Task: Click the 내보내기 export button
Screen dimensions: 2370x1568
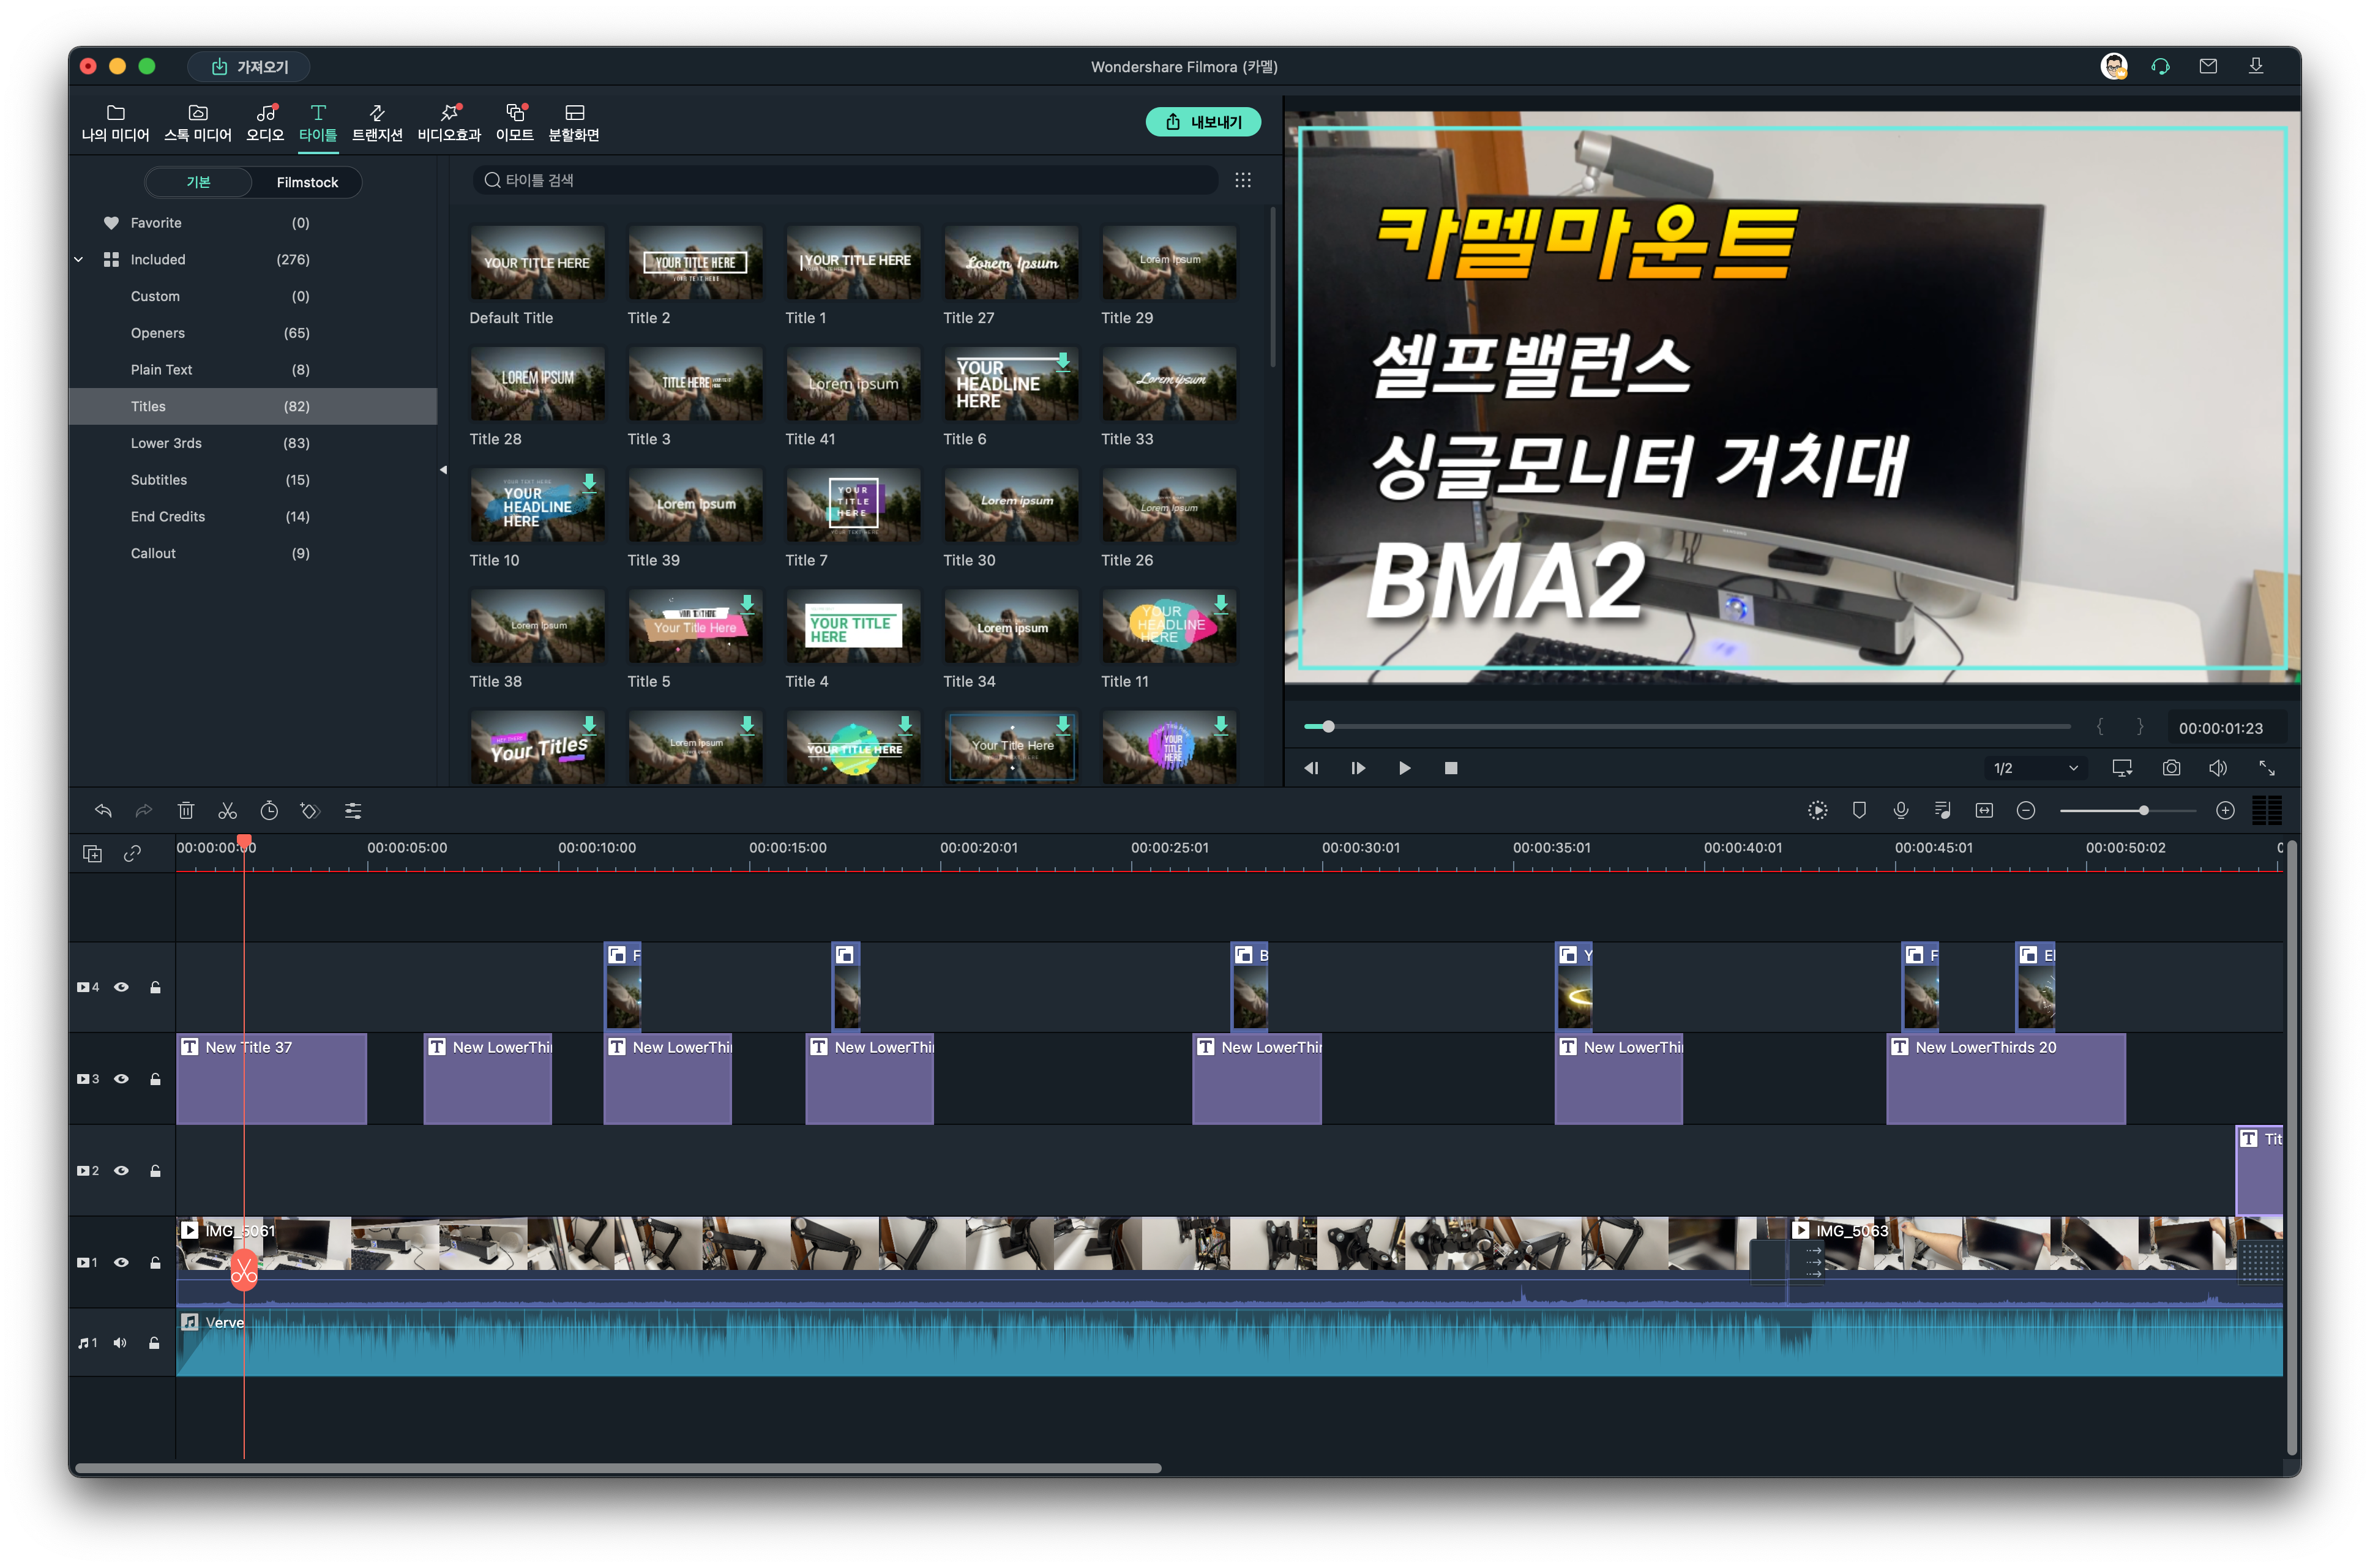Action: [1203, 122]
